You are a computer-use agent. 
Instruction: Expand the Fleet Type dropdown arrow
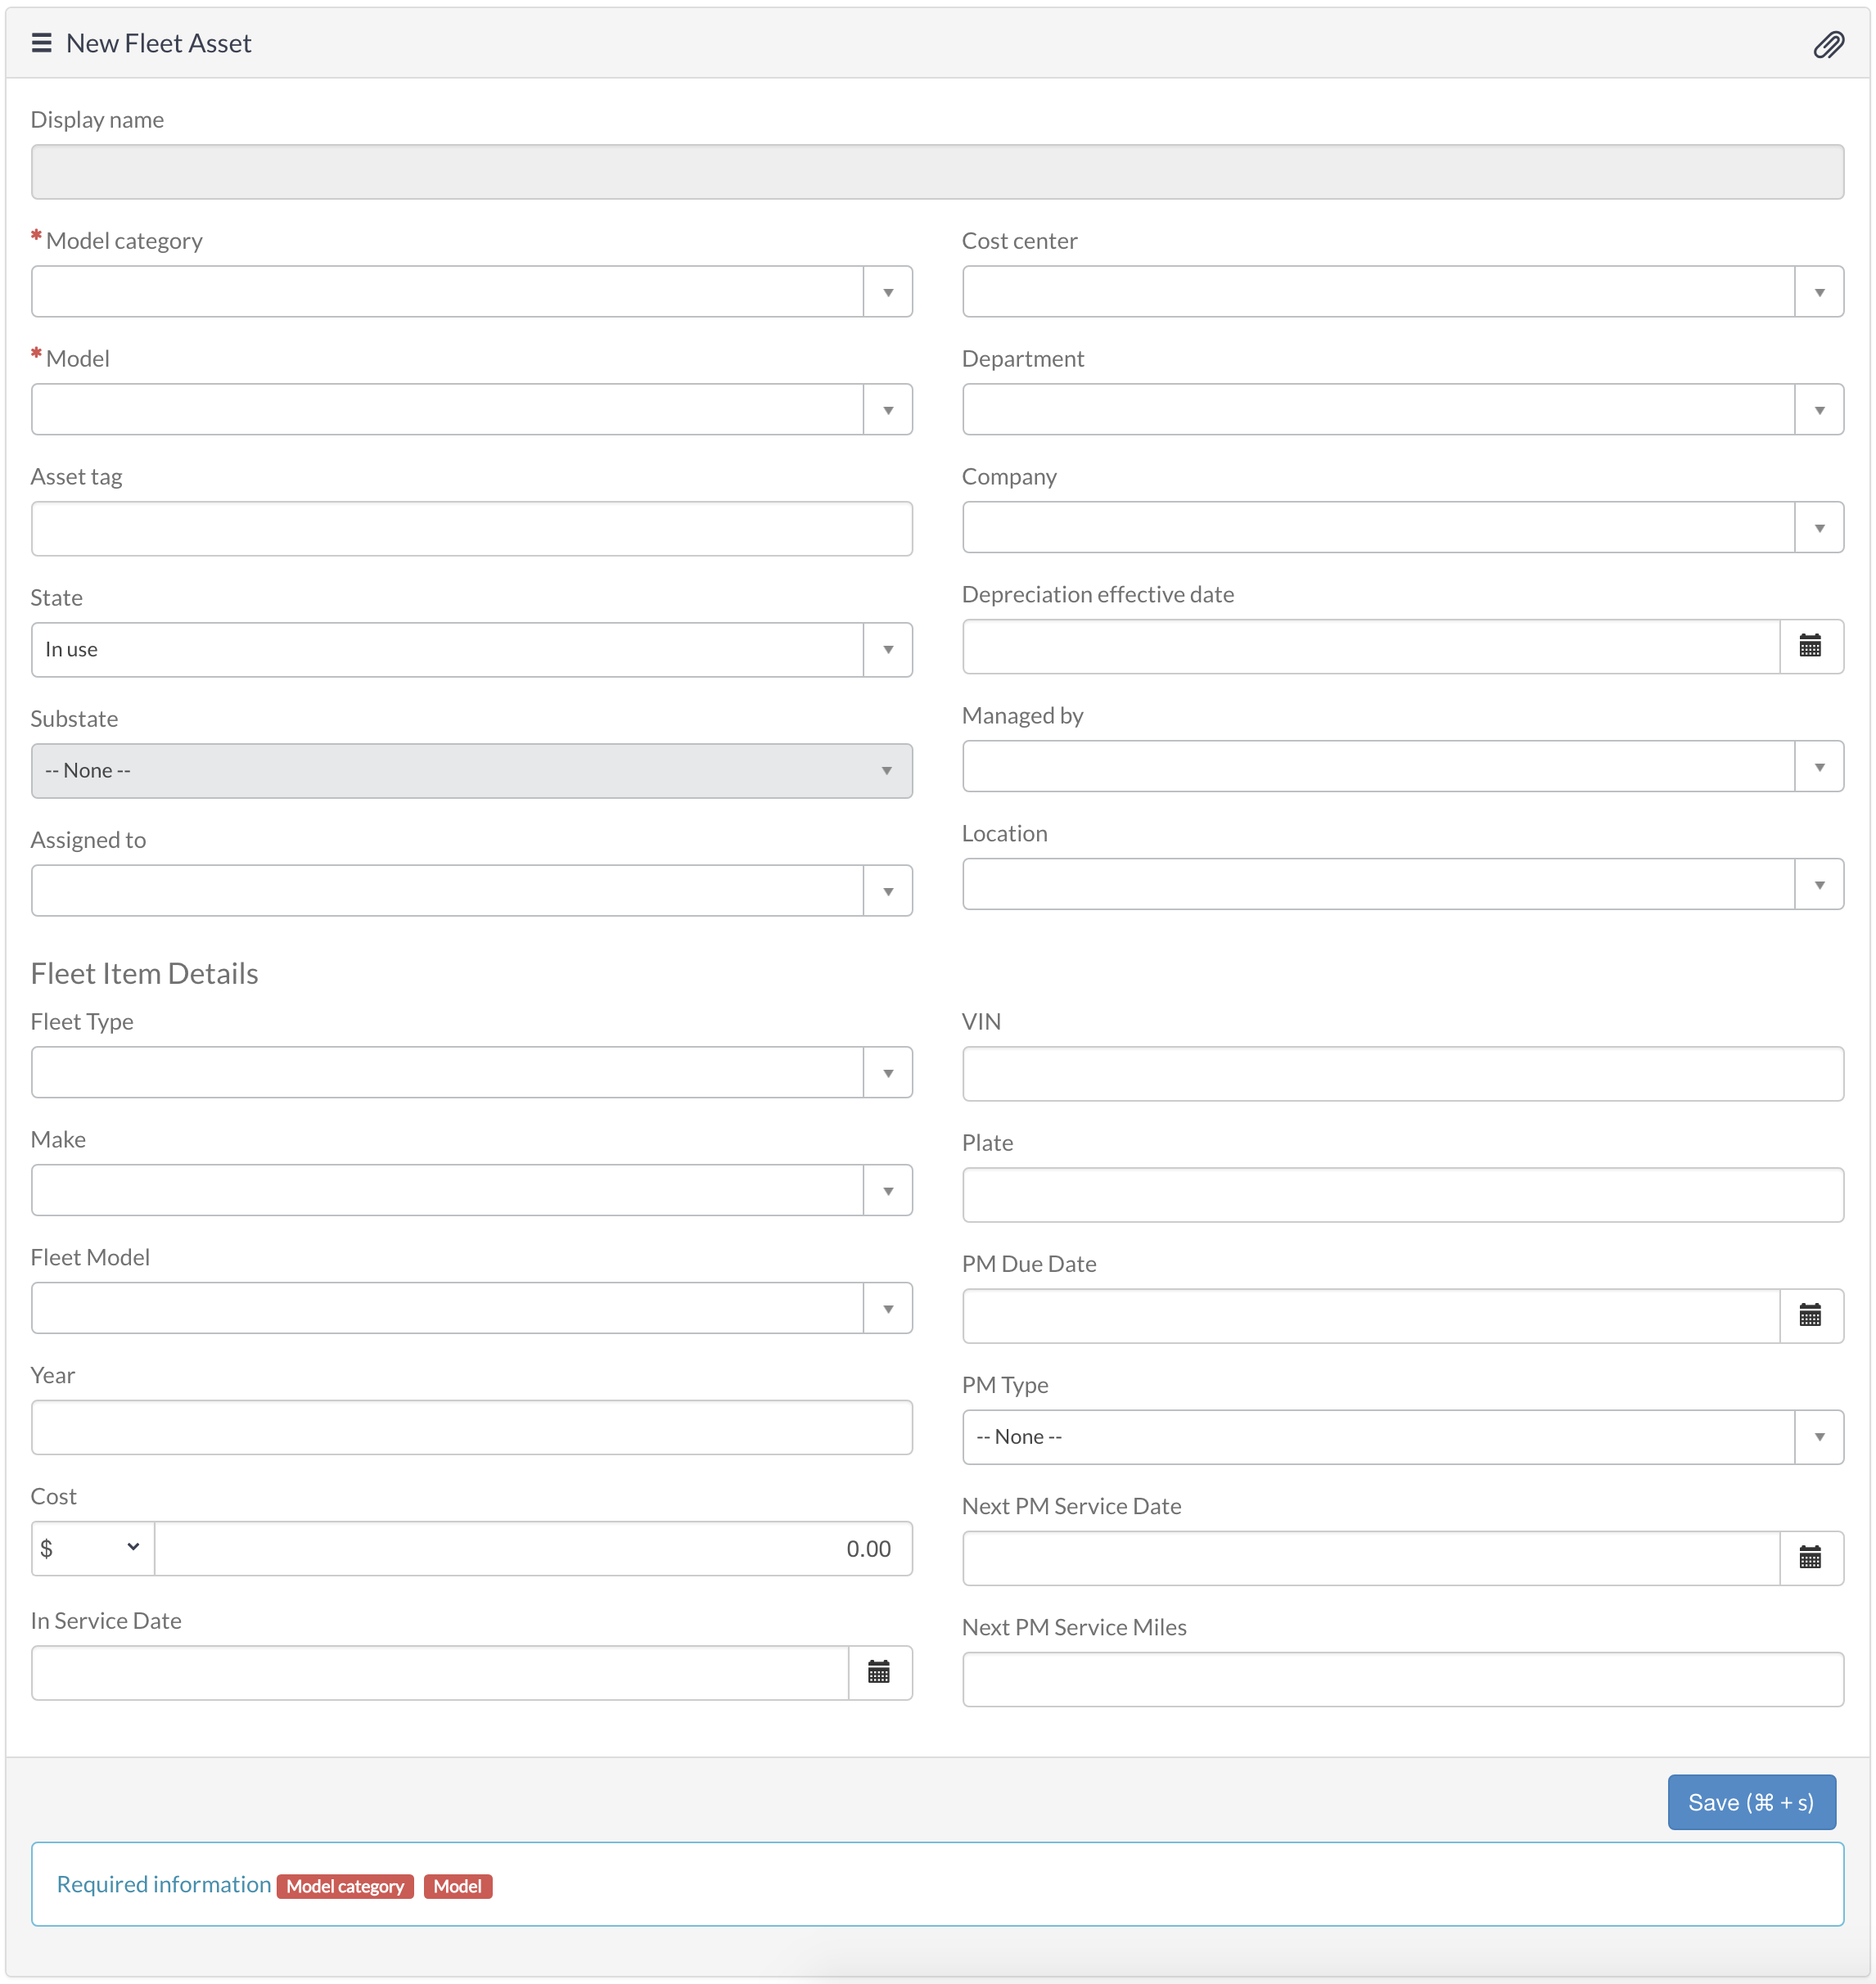(x=888, y=1073)
